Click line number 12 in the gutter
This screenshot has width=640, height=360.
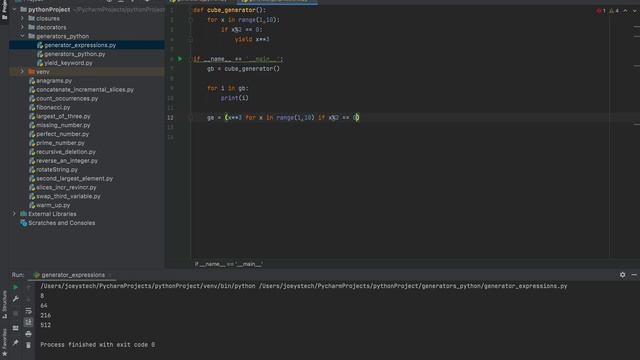tap(170, 118)
